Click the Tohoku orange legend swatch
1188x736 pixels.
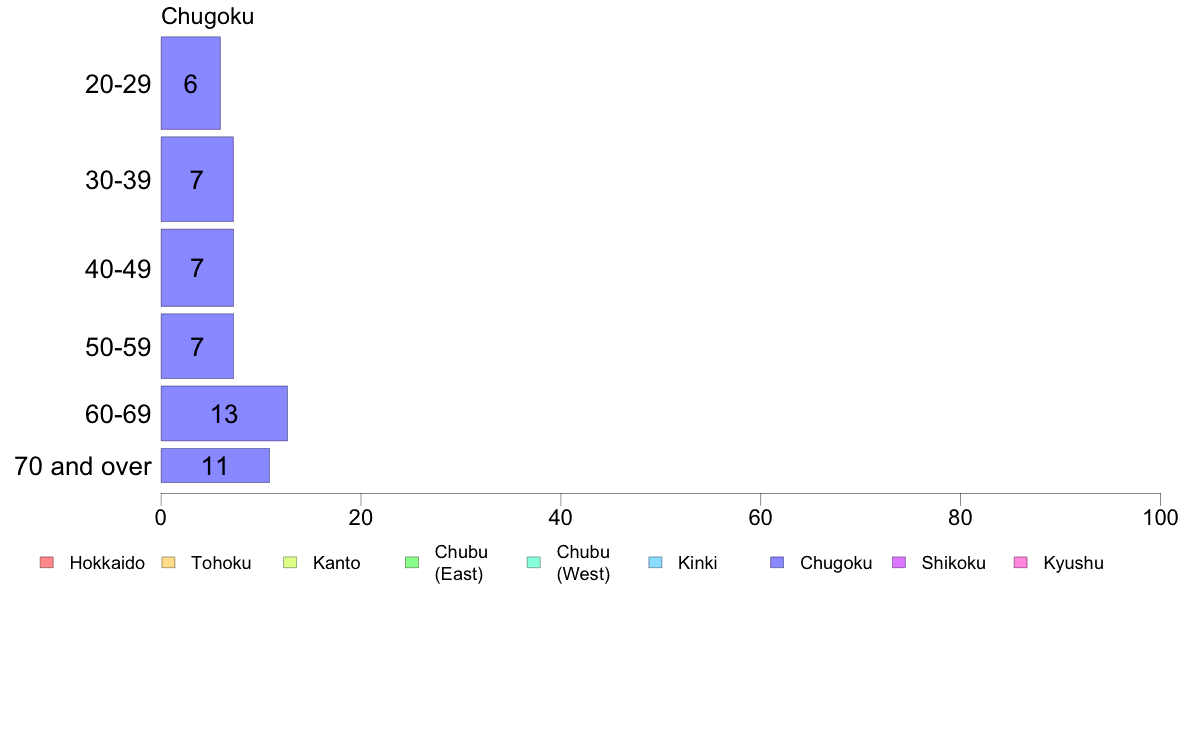click(x=168, y=562)
